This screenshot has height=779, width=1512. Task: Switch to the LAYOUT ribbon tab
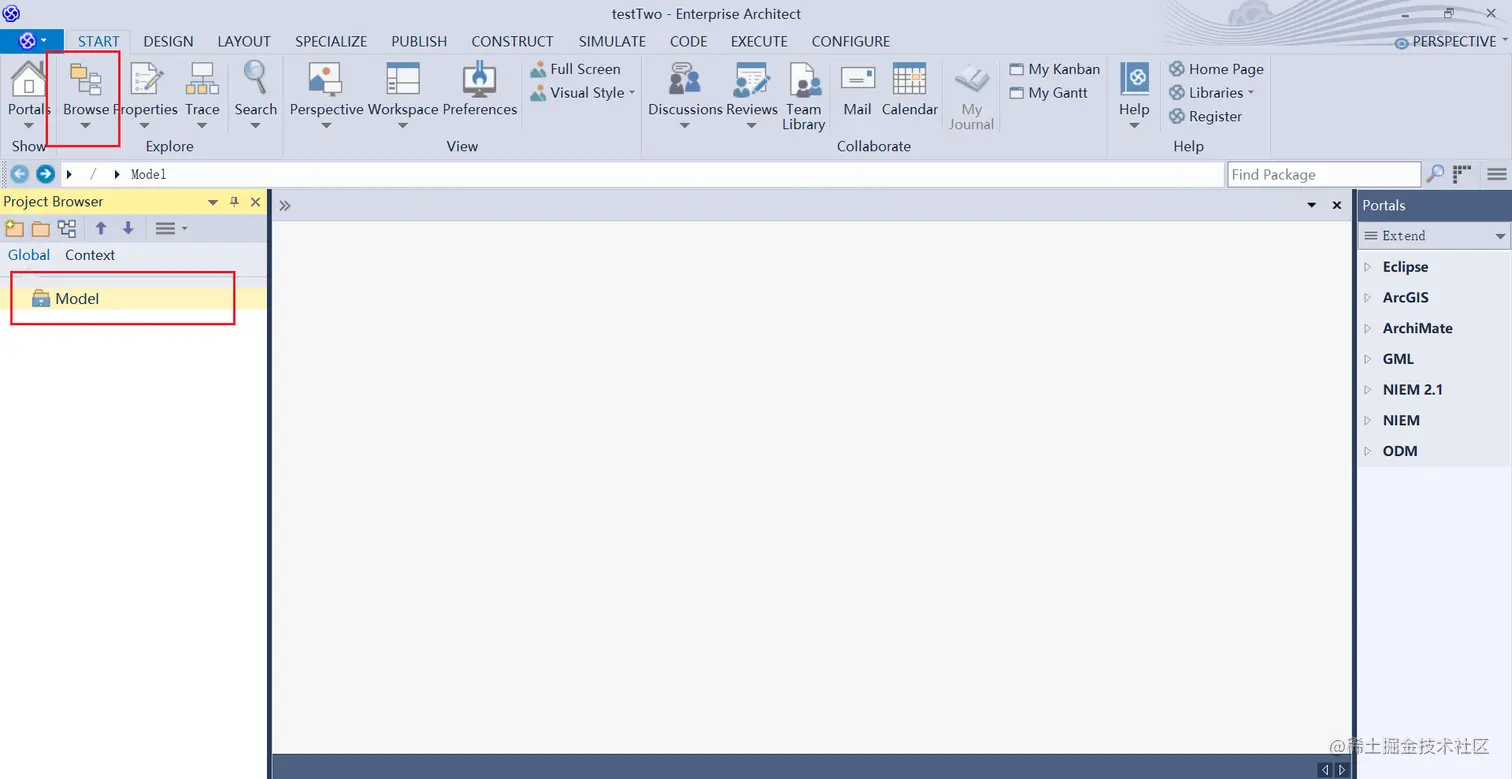244,42
